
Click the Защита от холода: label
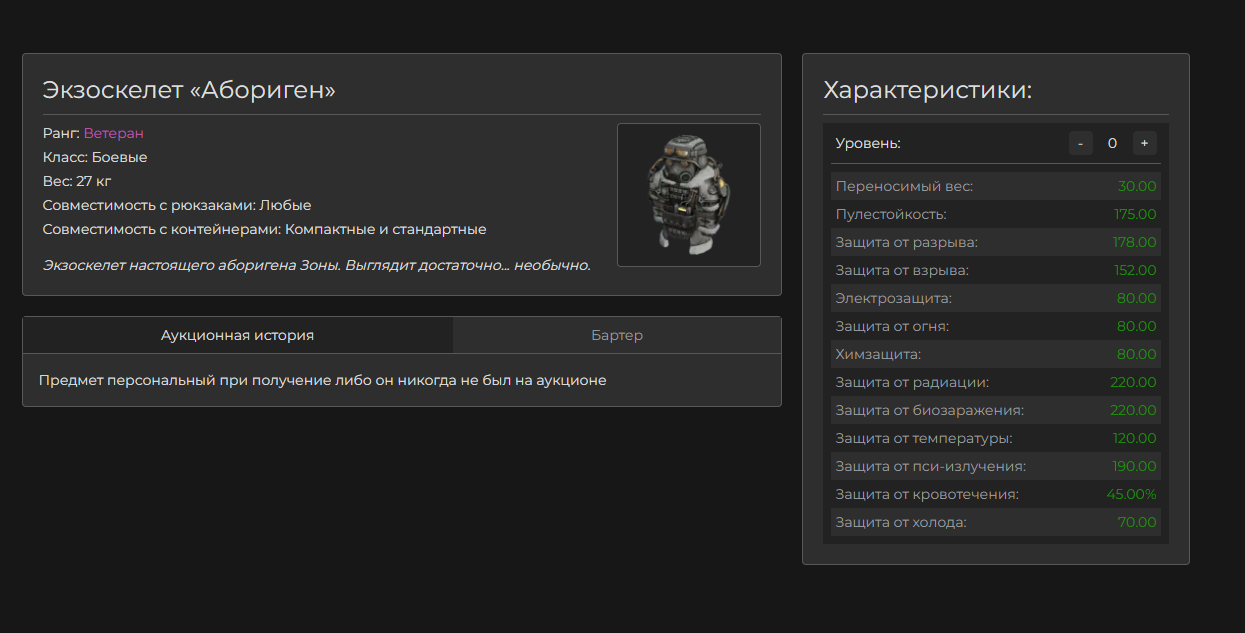pos(901,522)
